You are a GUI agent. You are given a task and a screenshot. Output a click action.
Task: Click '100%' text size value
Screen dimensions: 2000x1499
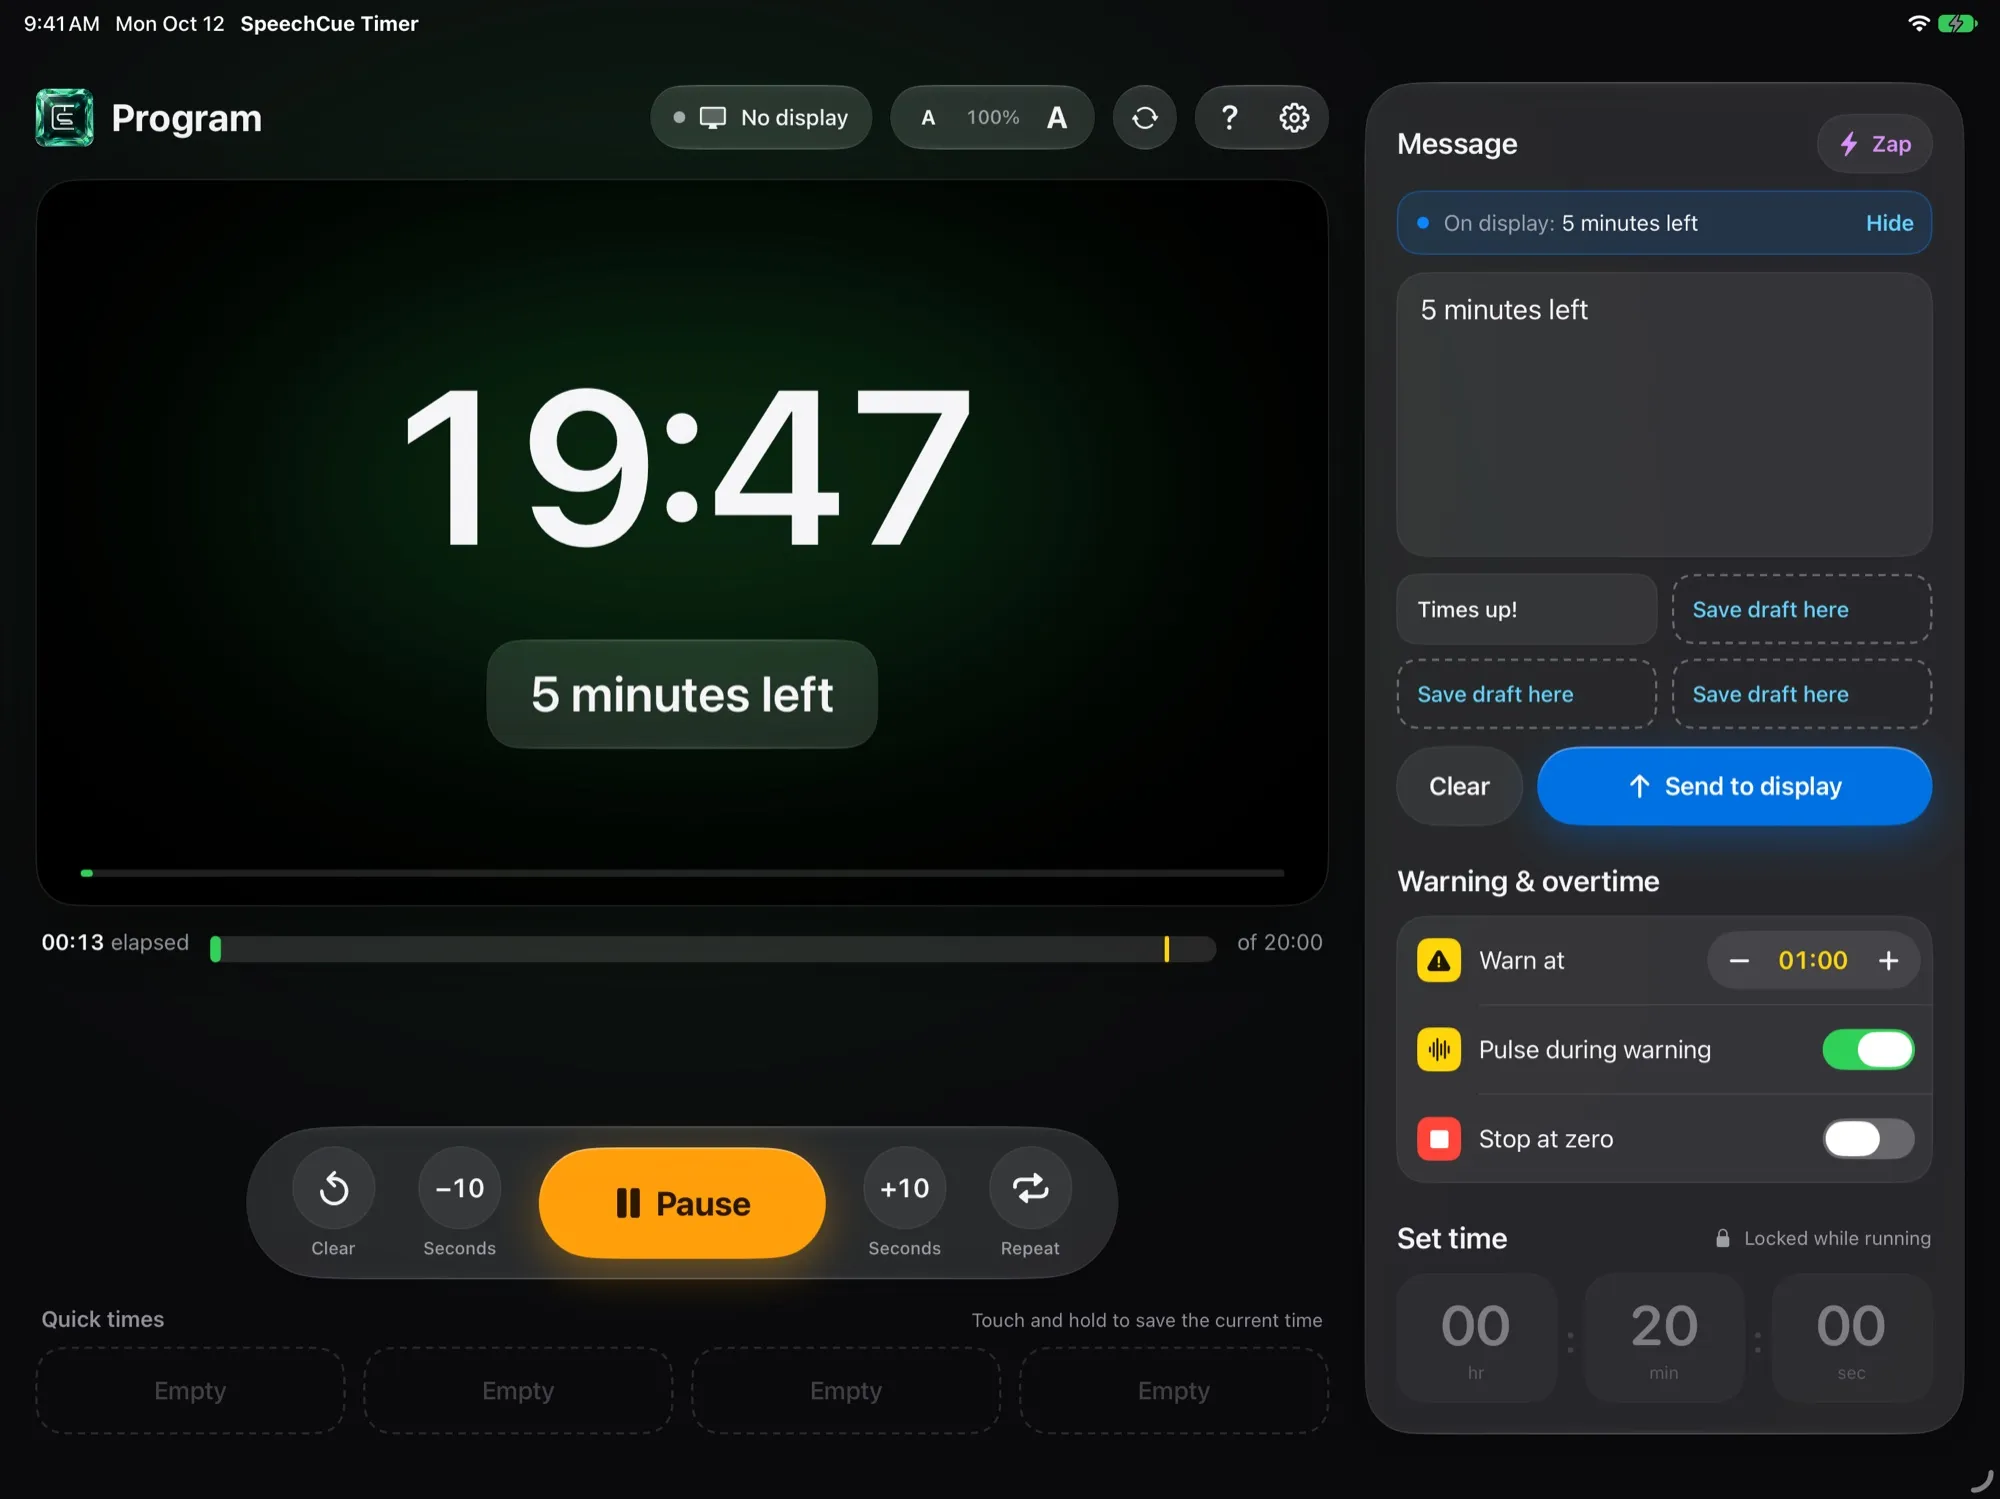tap(993, 118)
